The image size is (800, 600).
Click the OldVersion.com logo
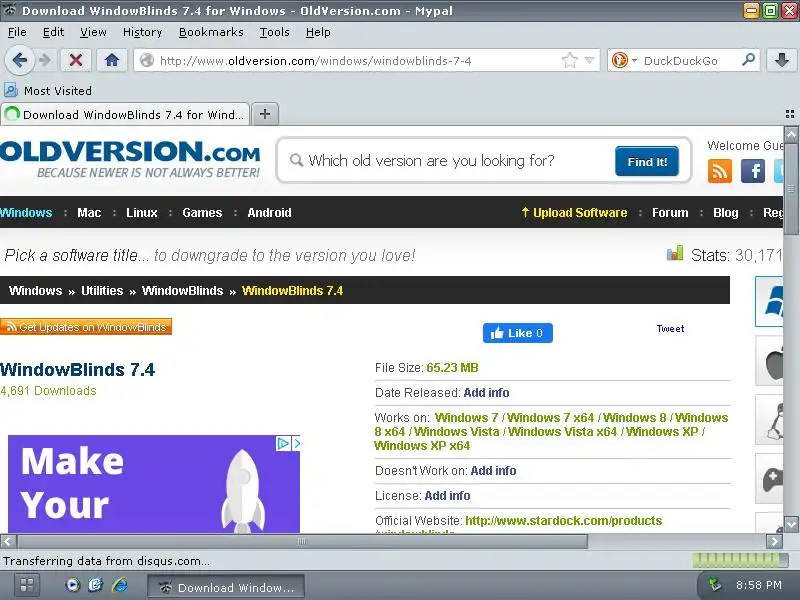point(130,159)
